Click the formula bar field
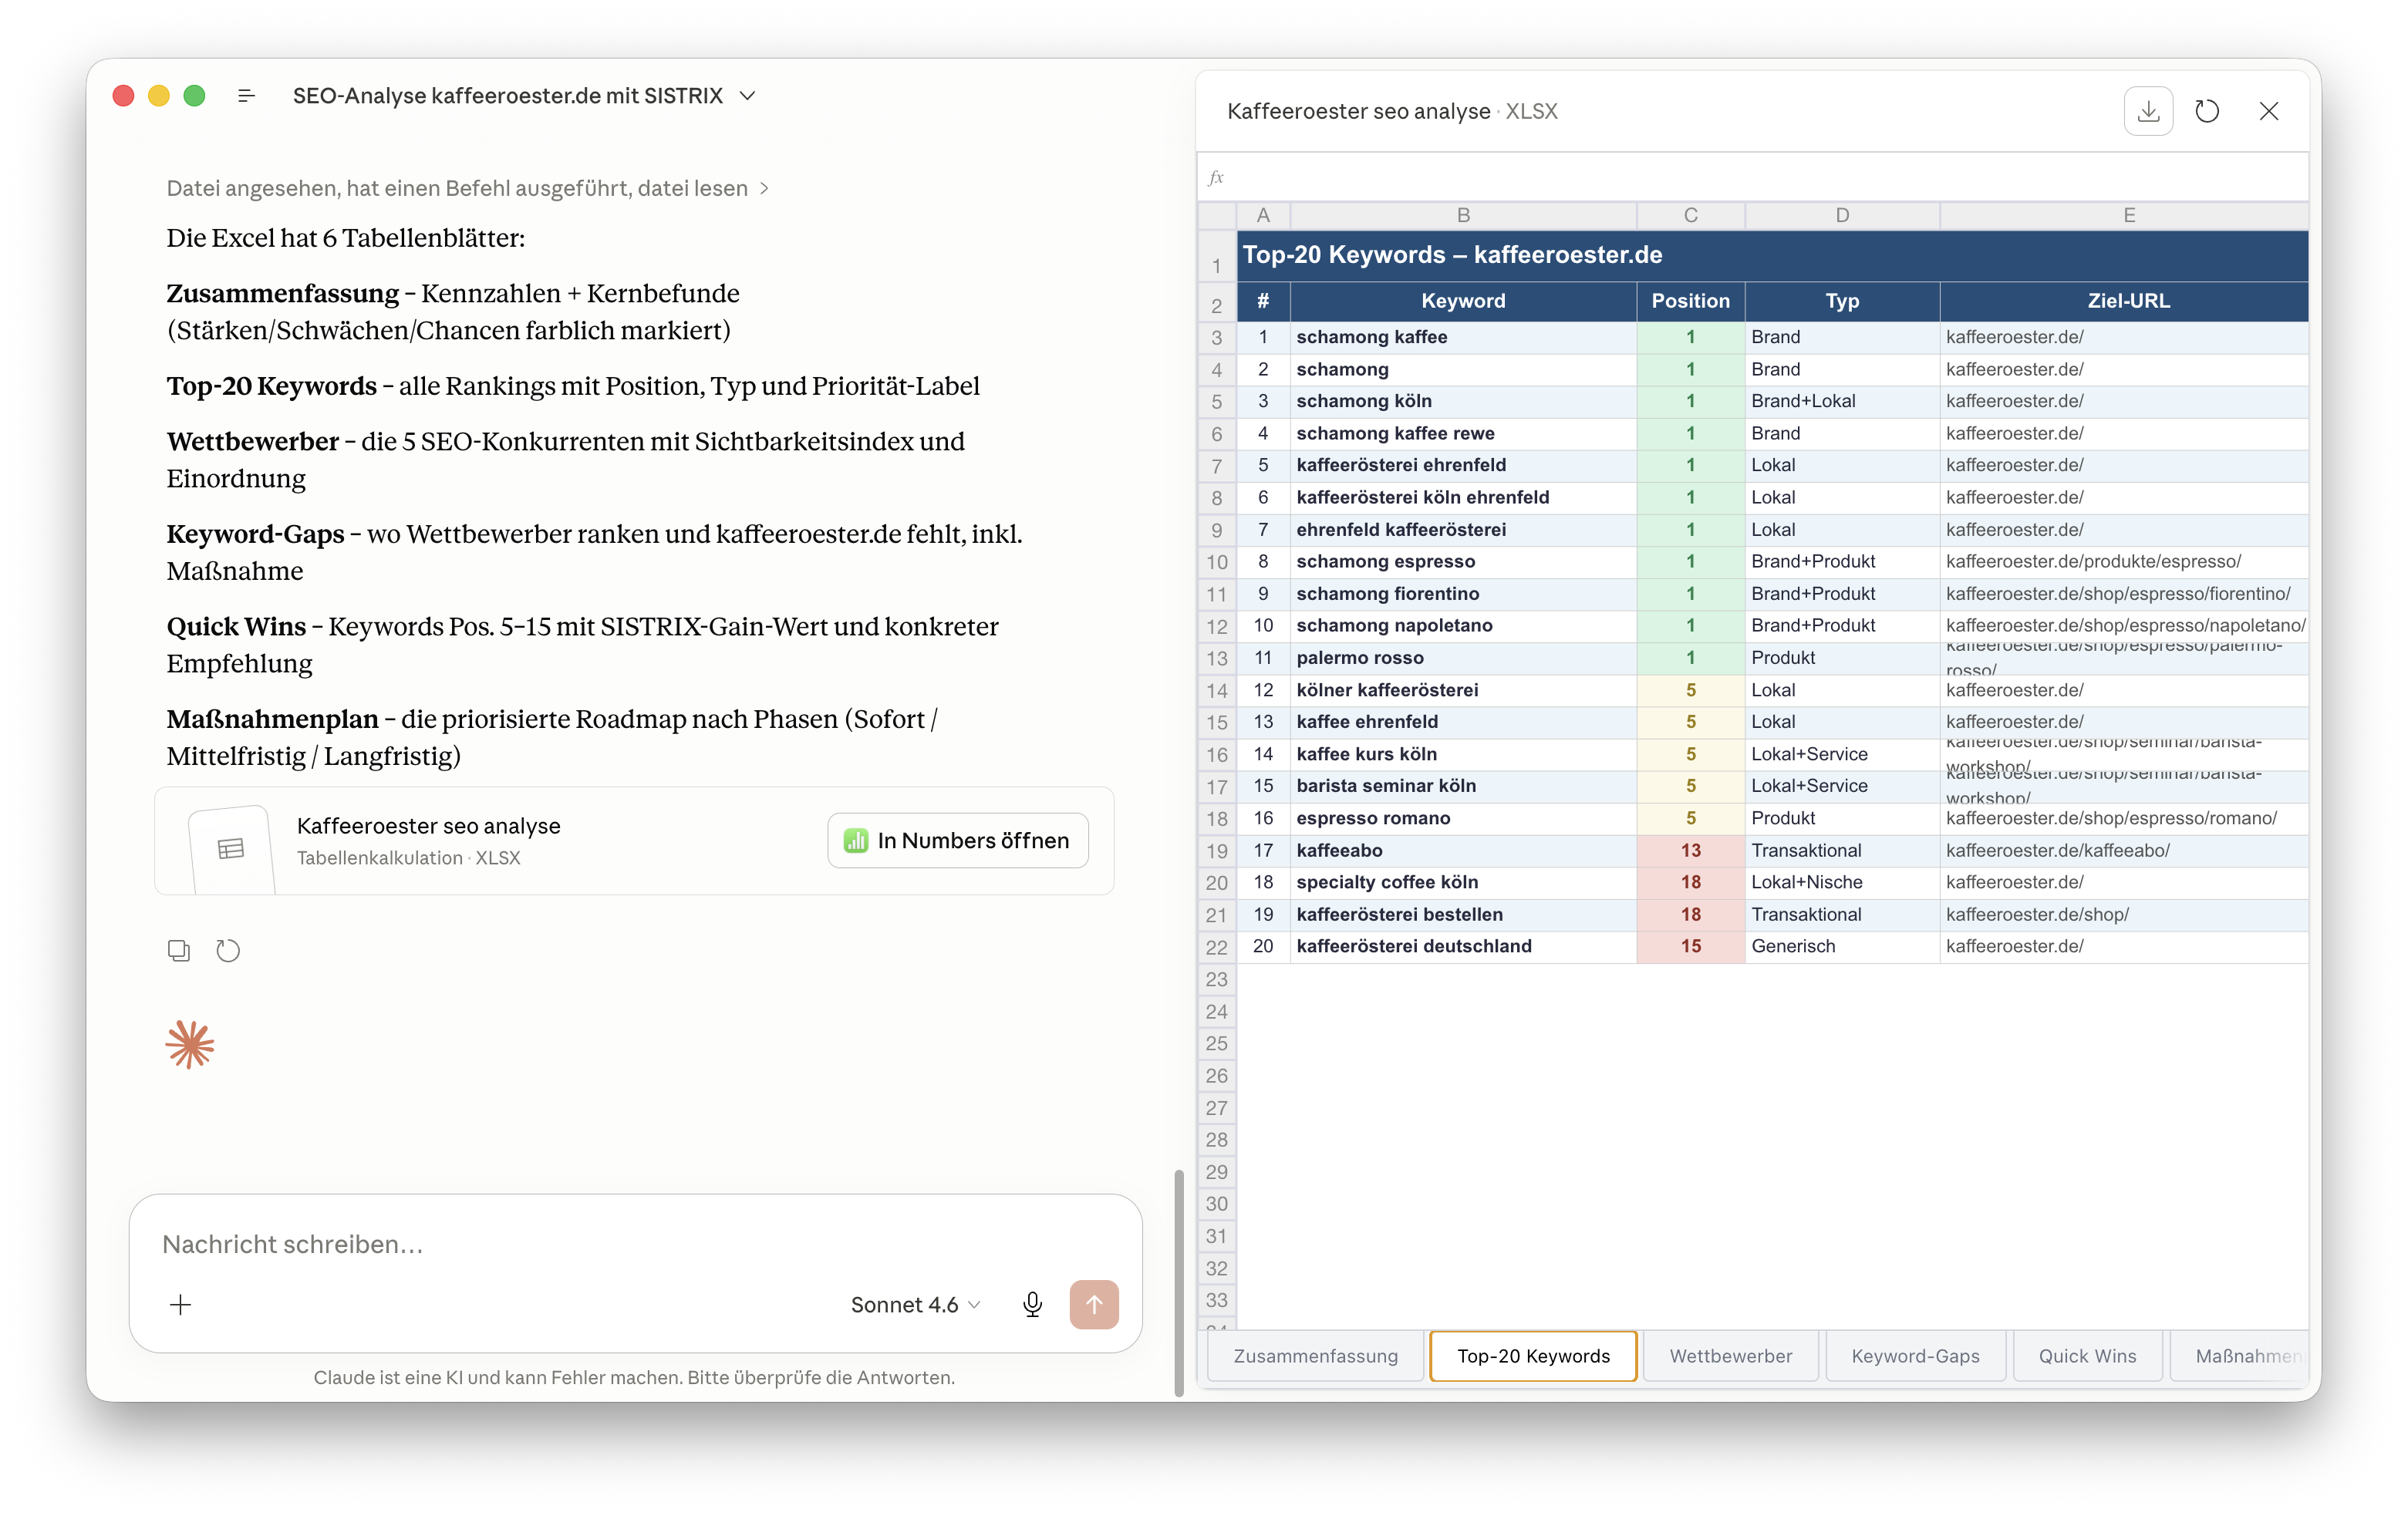 [x=1752, y=178]
